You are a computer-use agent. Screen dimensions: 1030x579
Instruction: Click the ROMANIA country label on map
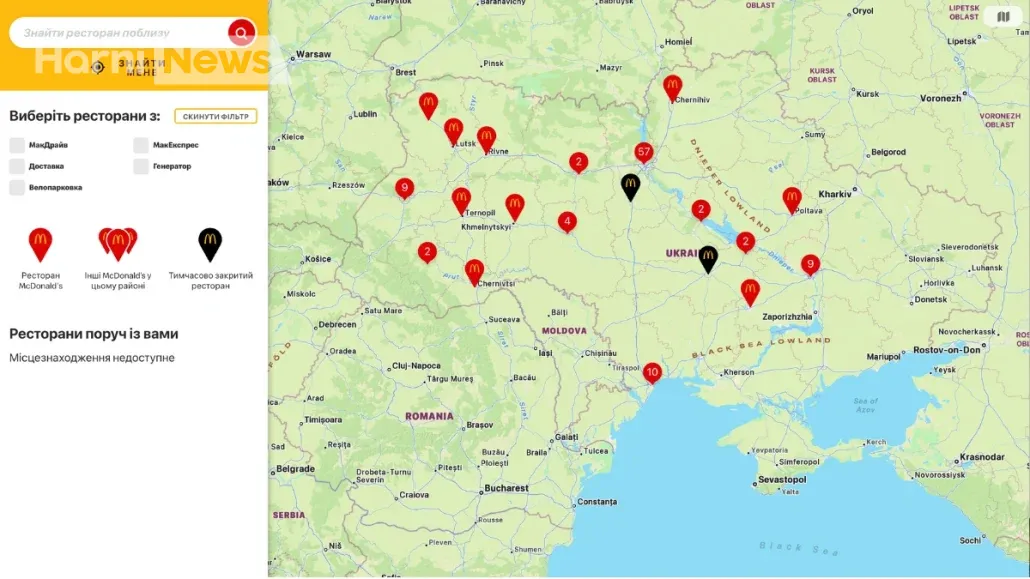click(429, 416)
